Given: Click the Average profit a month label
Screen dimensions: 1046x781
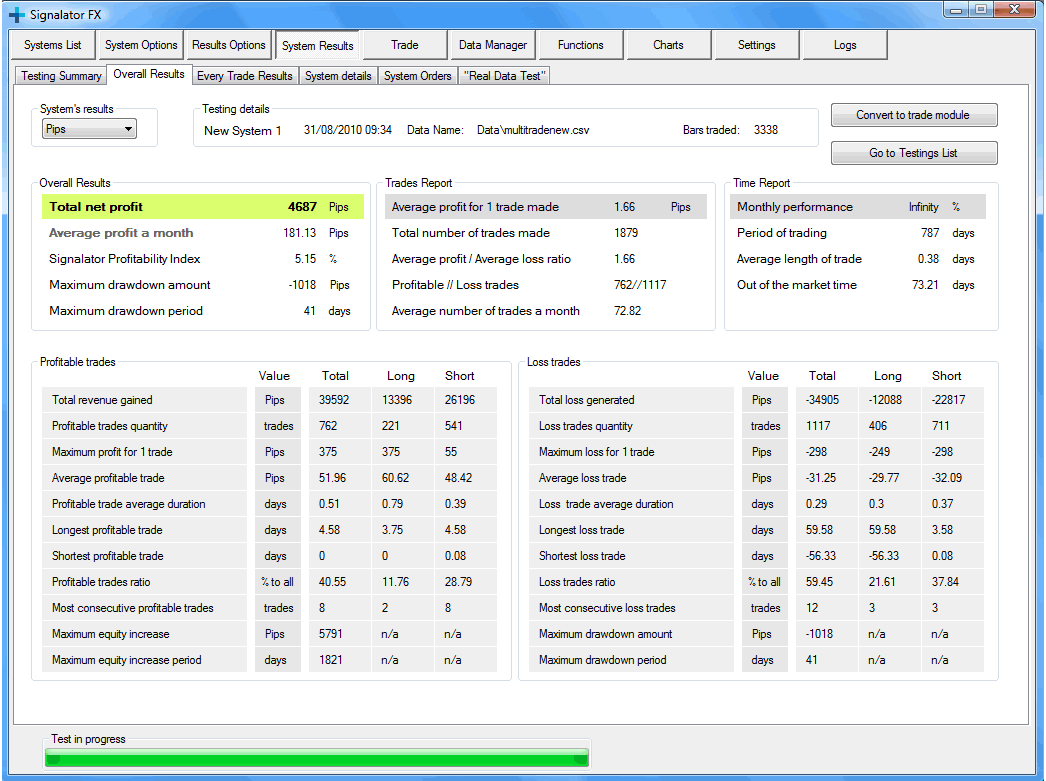Looking at the screenshot, I should click(x=121, y=233).
